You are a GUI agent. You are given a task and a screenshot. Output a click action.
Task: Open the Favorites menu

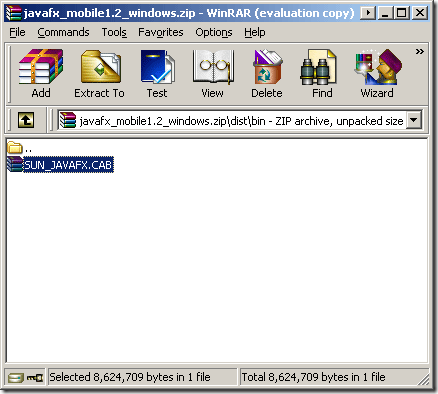tap(161, 32)
